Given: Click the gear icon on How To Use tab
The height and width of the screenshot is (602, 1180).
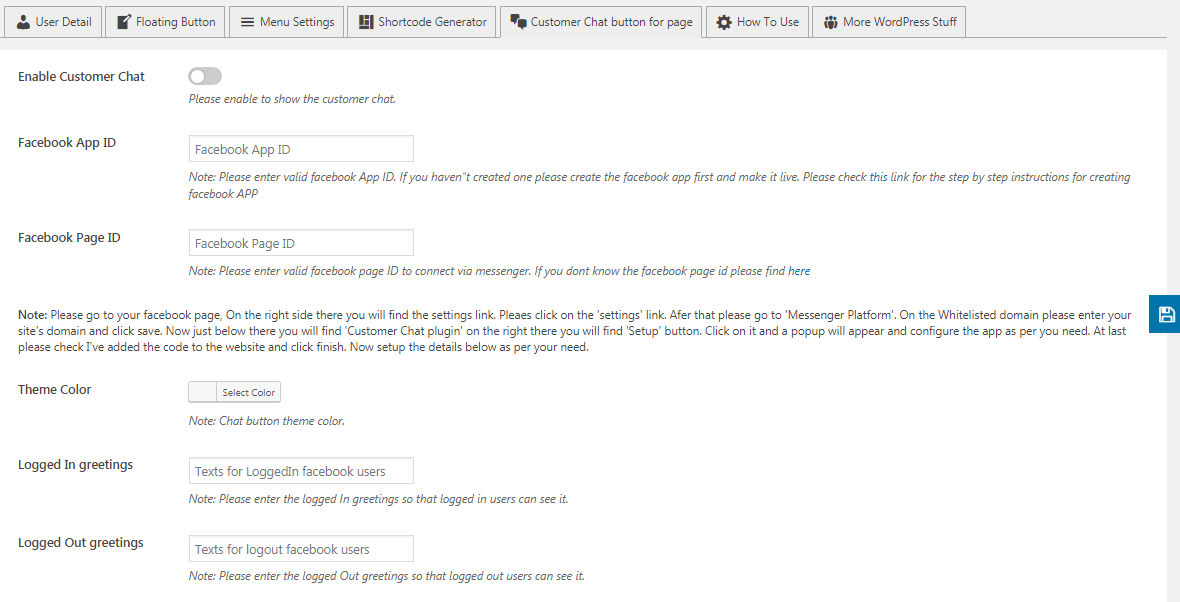Looking at the screenshot, I should [724, 23].
